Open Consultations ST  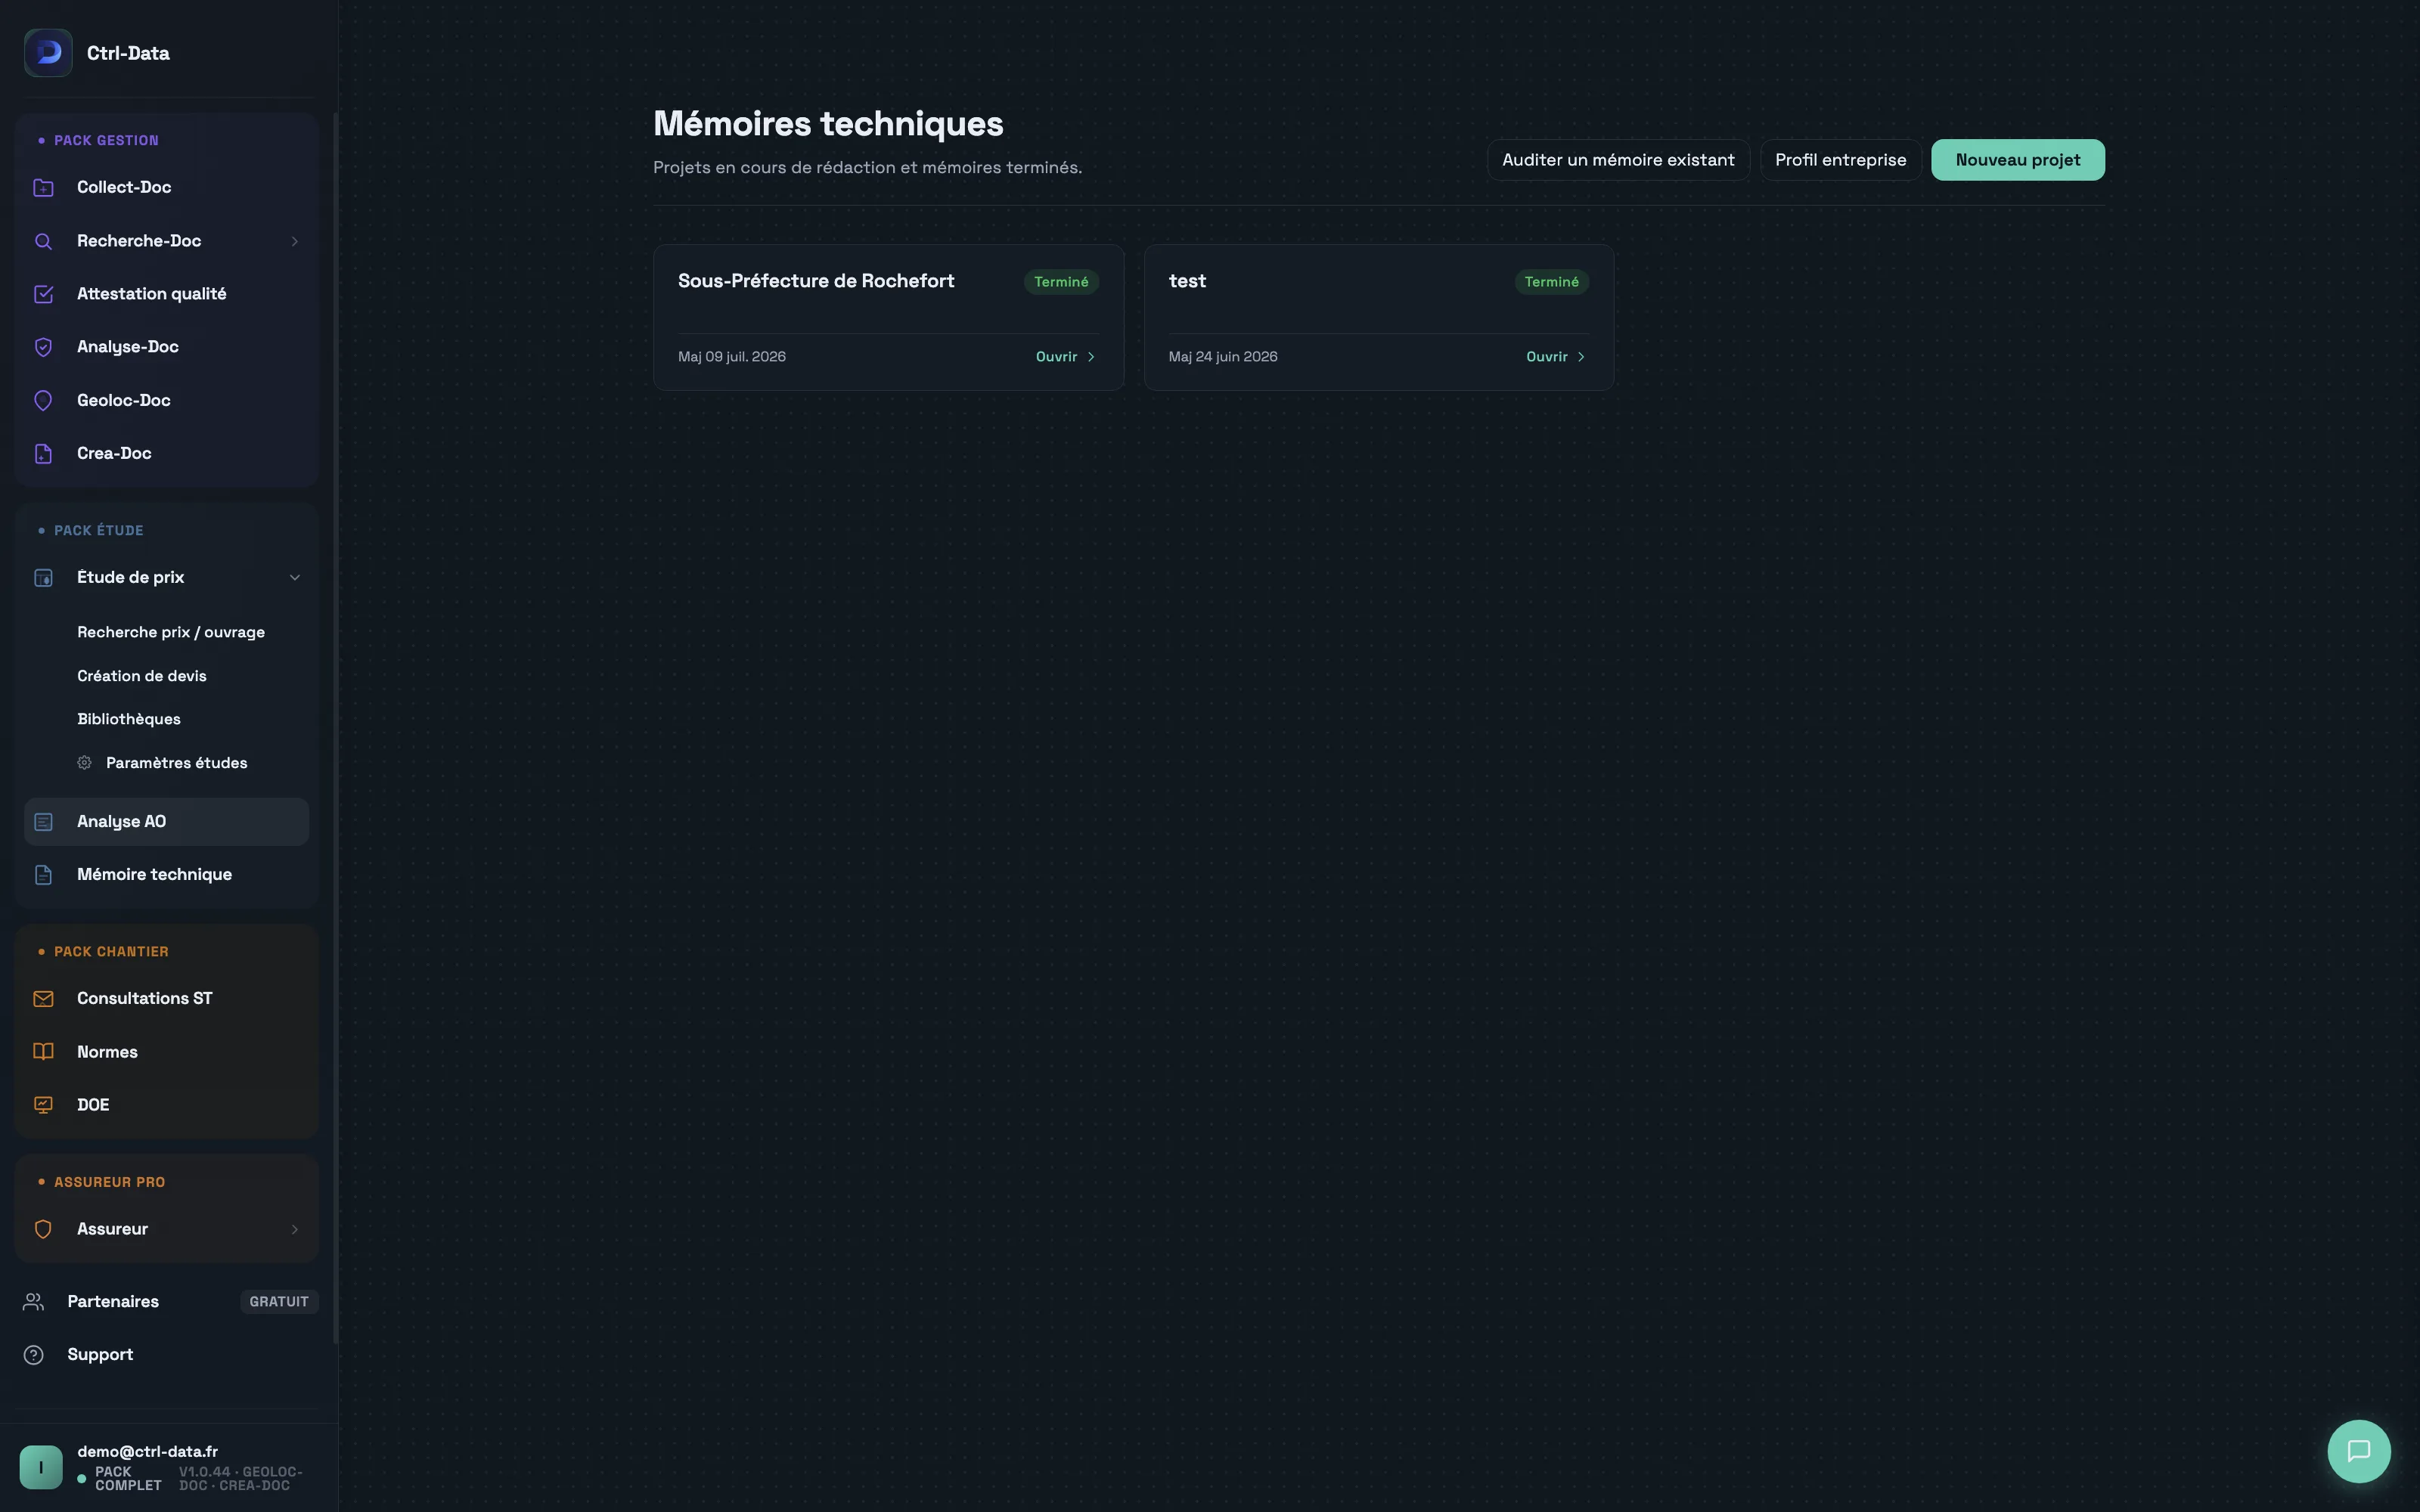point(166,998)
